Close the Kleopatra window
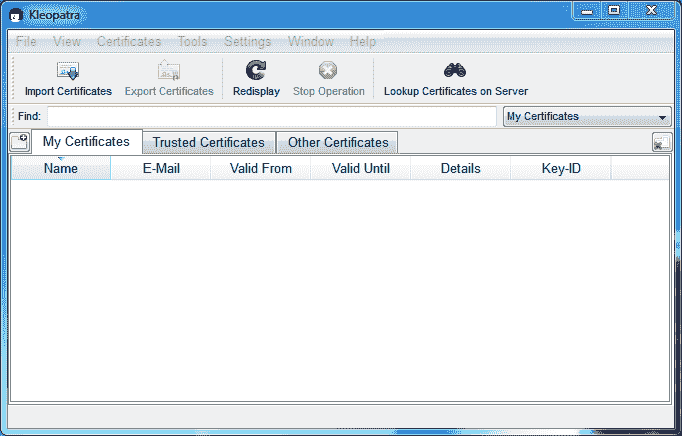This screenshot has height=436, width=682. 651,10
